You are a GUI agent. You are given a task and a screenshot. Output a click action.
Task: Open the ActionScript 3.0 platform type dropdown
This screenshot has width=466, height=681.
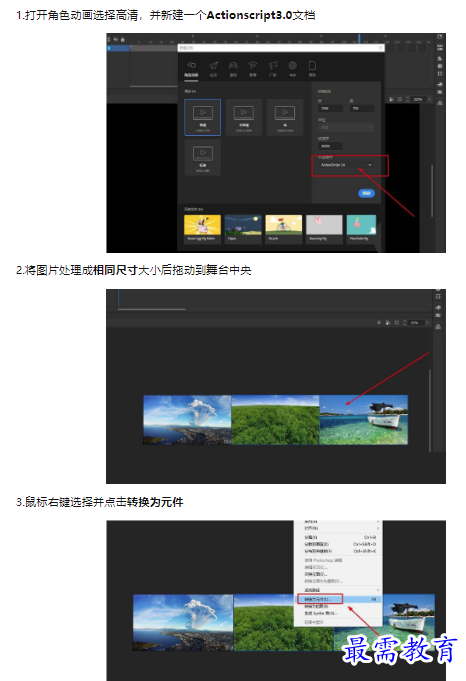pos(346,165)
